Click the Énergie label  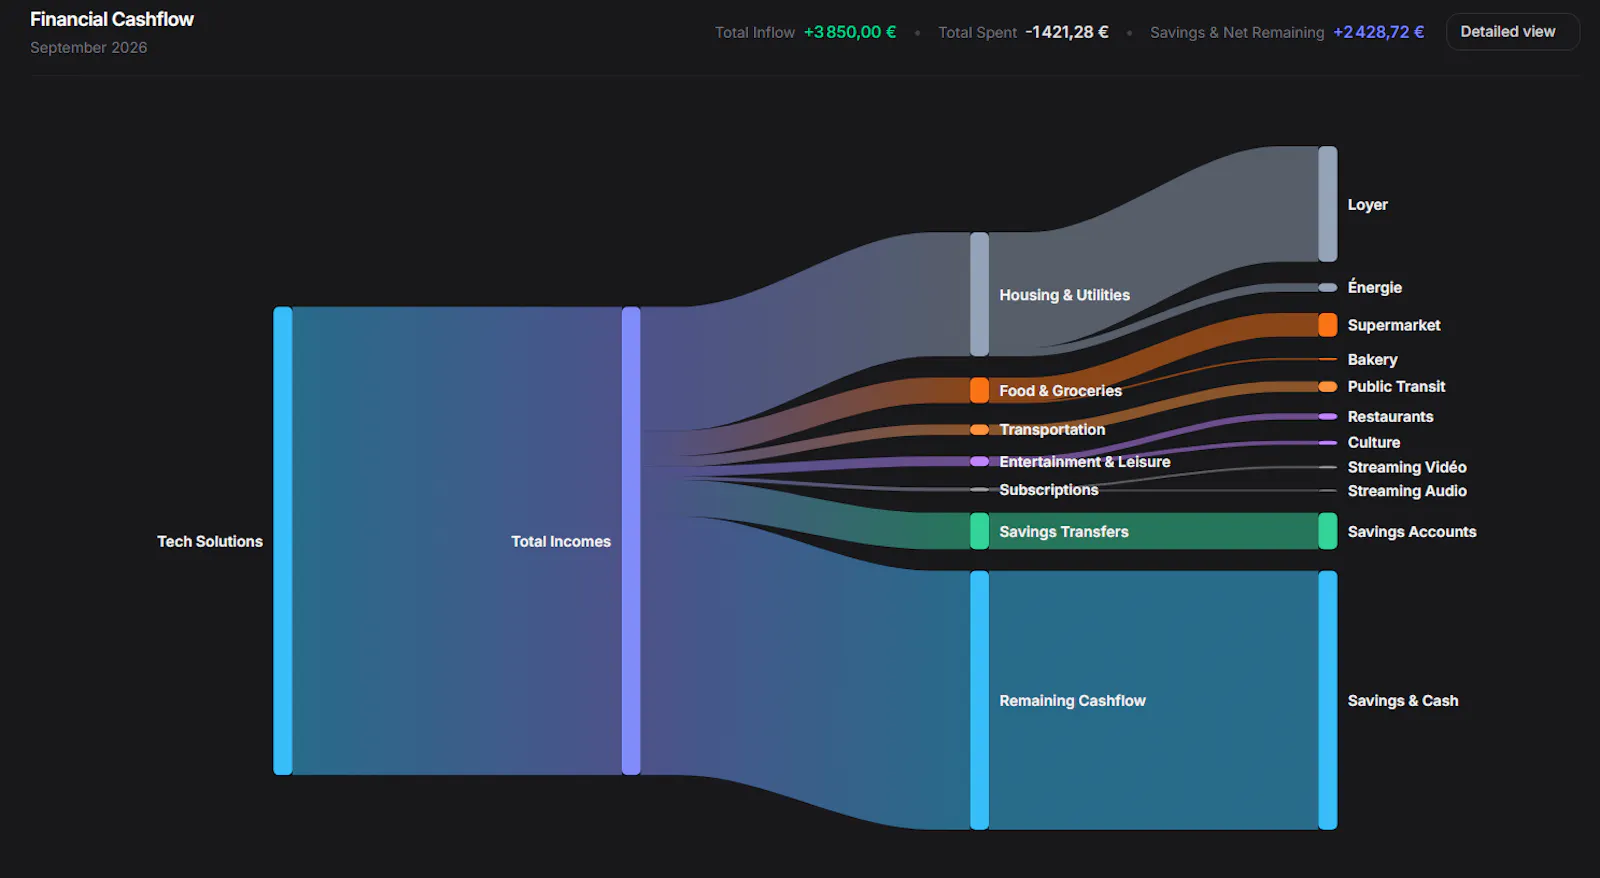(1374, 287)
